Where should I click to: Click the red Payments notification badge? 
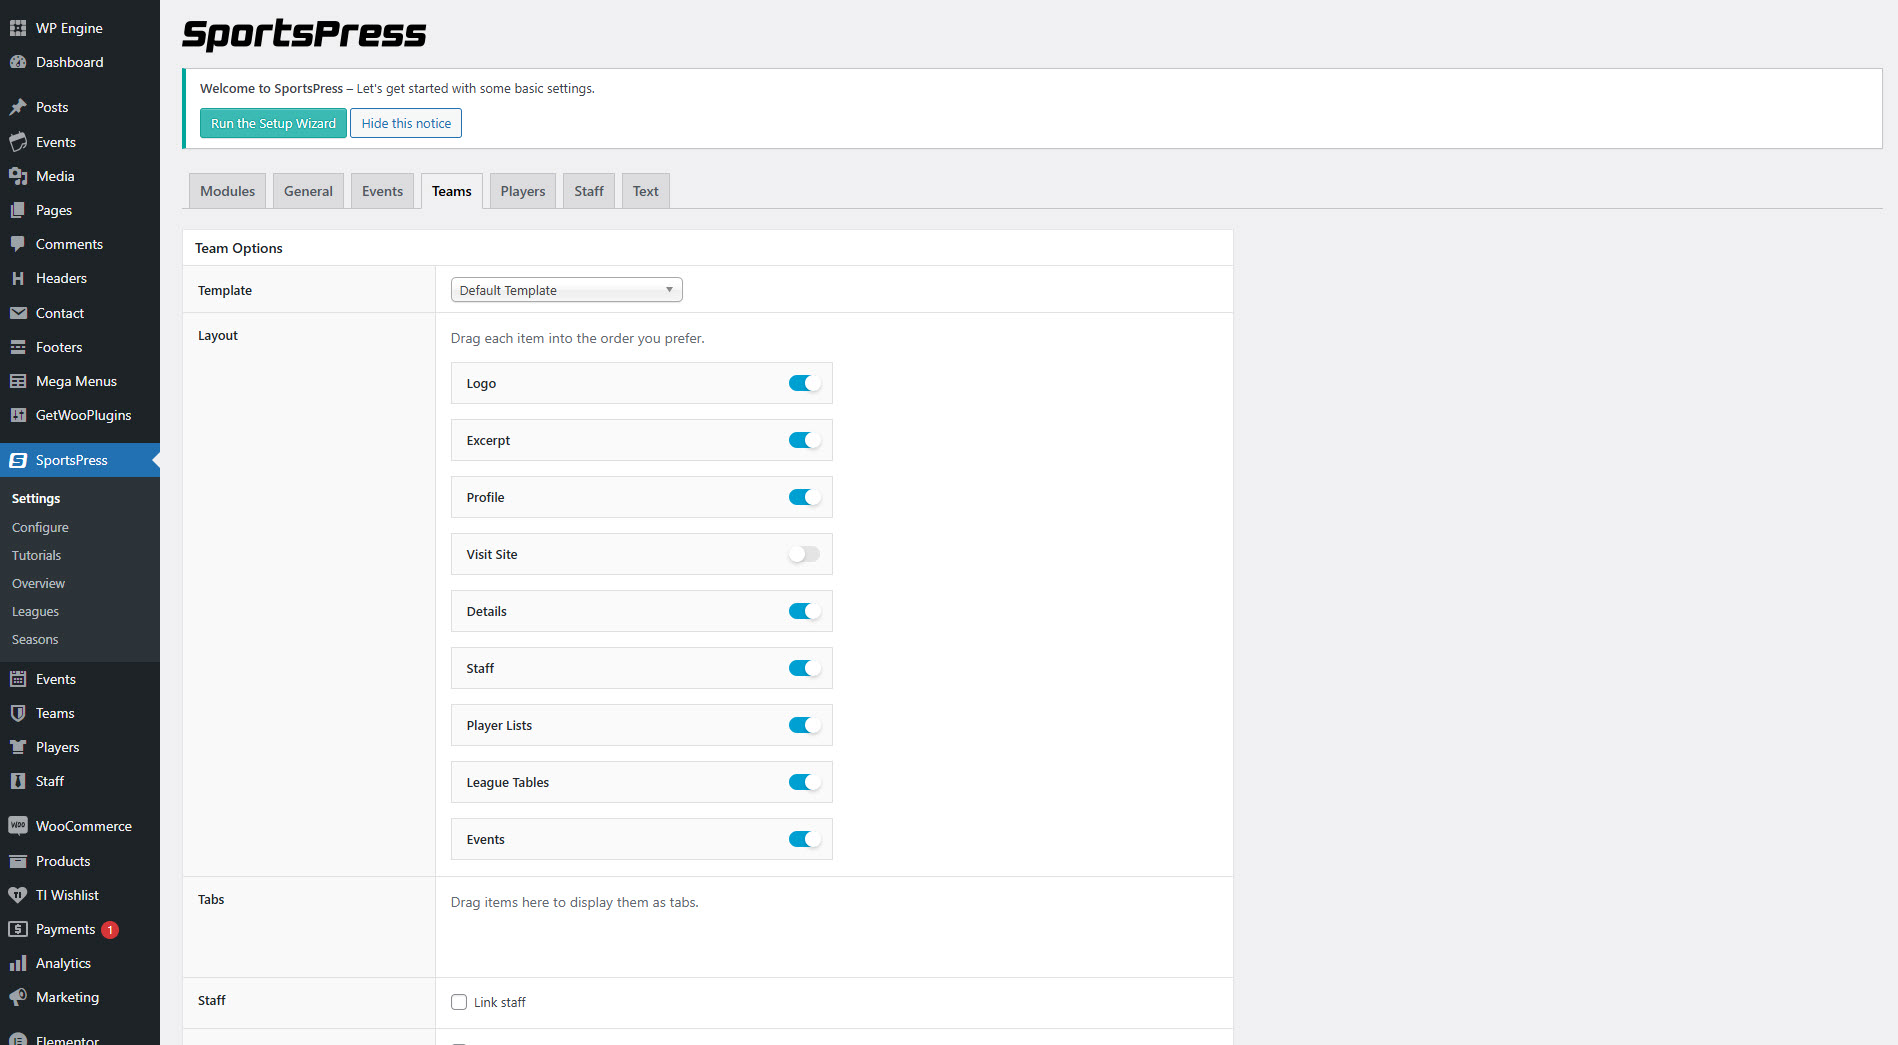[110, 930]
